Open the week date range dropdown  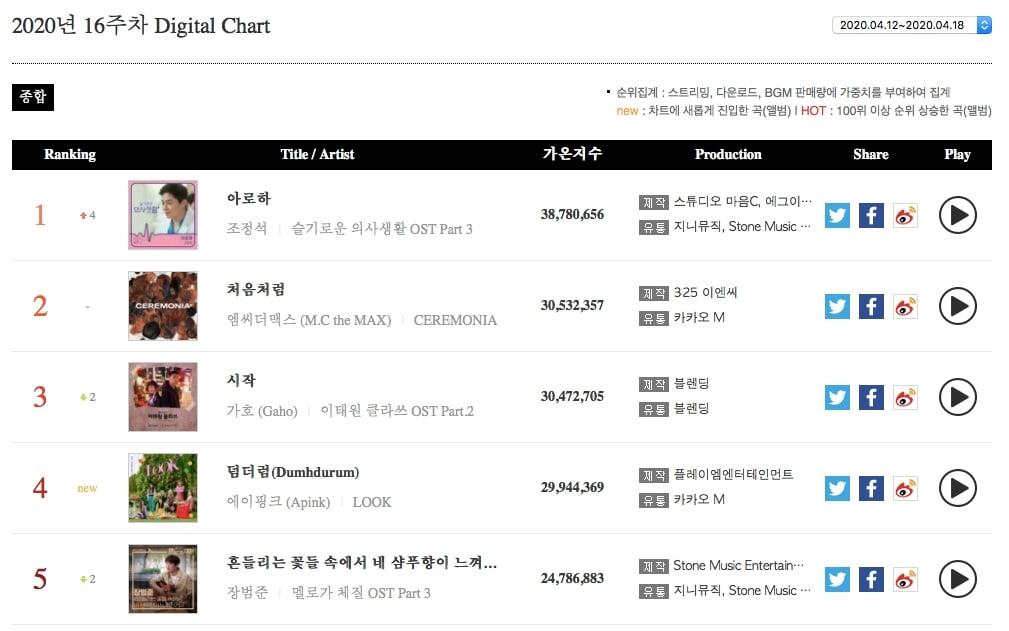click(x=911, y=25)
